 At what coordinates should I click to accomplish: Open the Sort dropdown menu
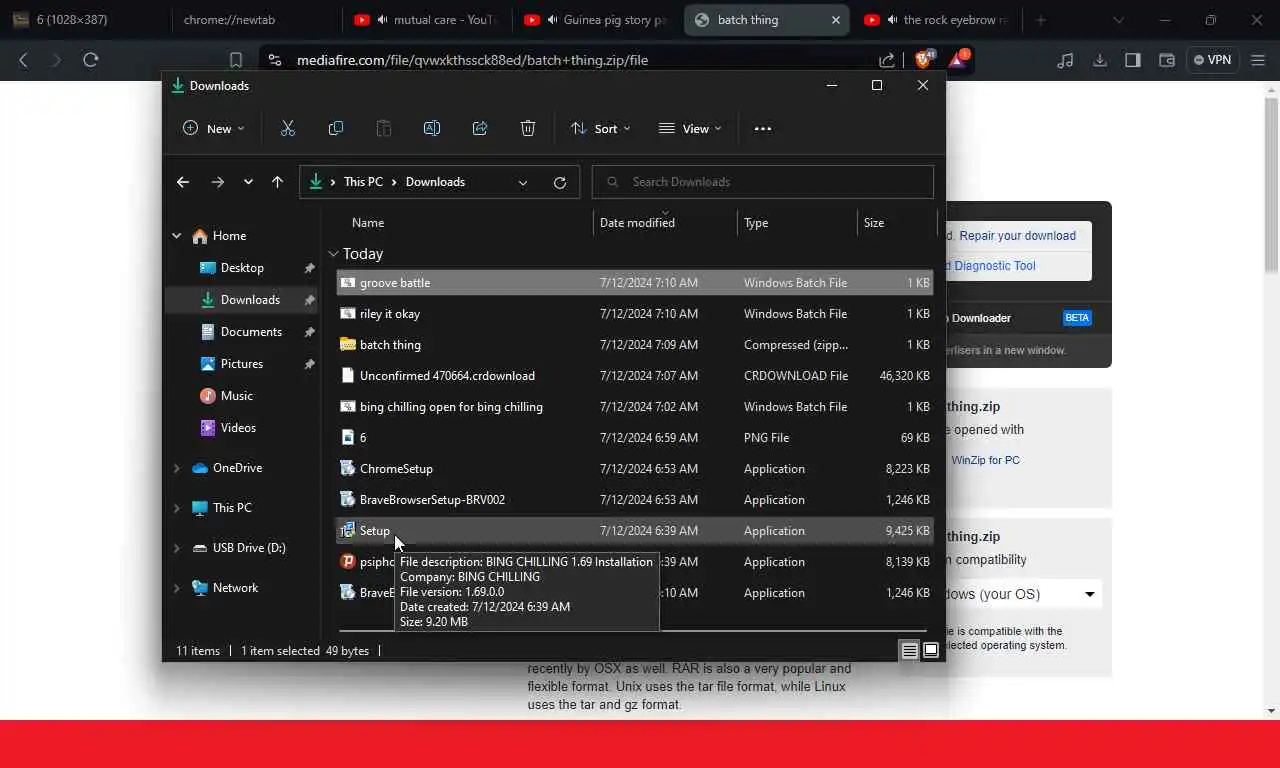click(600, 128)
